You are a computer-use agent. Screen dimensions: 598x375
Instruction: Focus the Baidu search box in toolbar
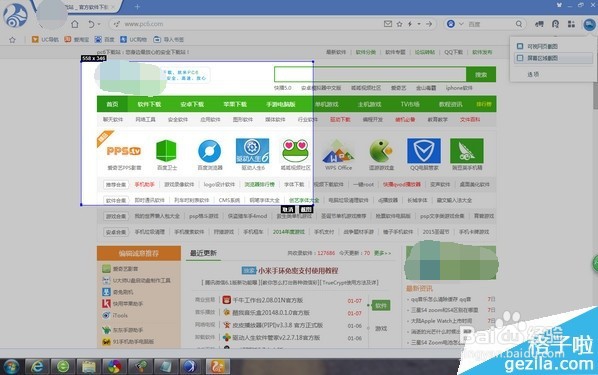pyautogui.click(x=490, y=24)
